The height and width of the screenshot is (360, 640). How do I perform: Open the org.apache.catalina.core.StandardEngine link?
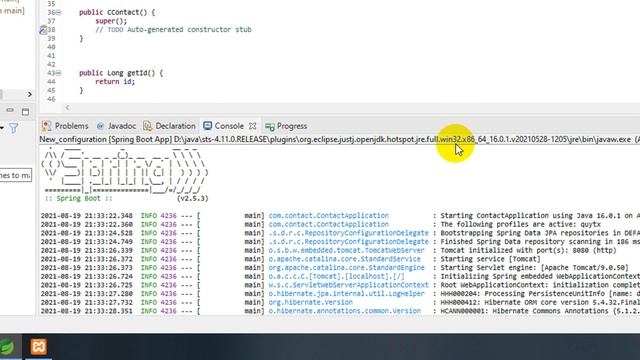pos(347,268)
